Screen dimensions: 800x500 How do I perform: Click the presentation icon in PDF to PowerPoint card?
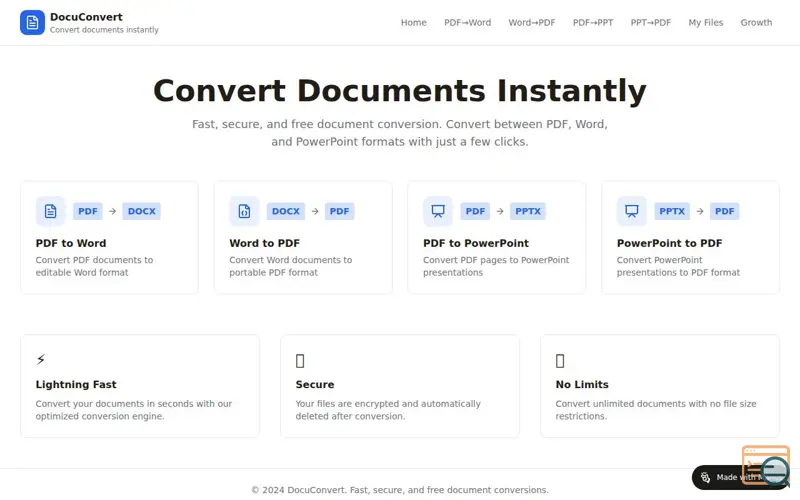tap(438, 211)
